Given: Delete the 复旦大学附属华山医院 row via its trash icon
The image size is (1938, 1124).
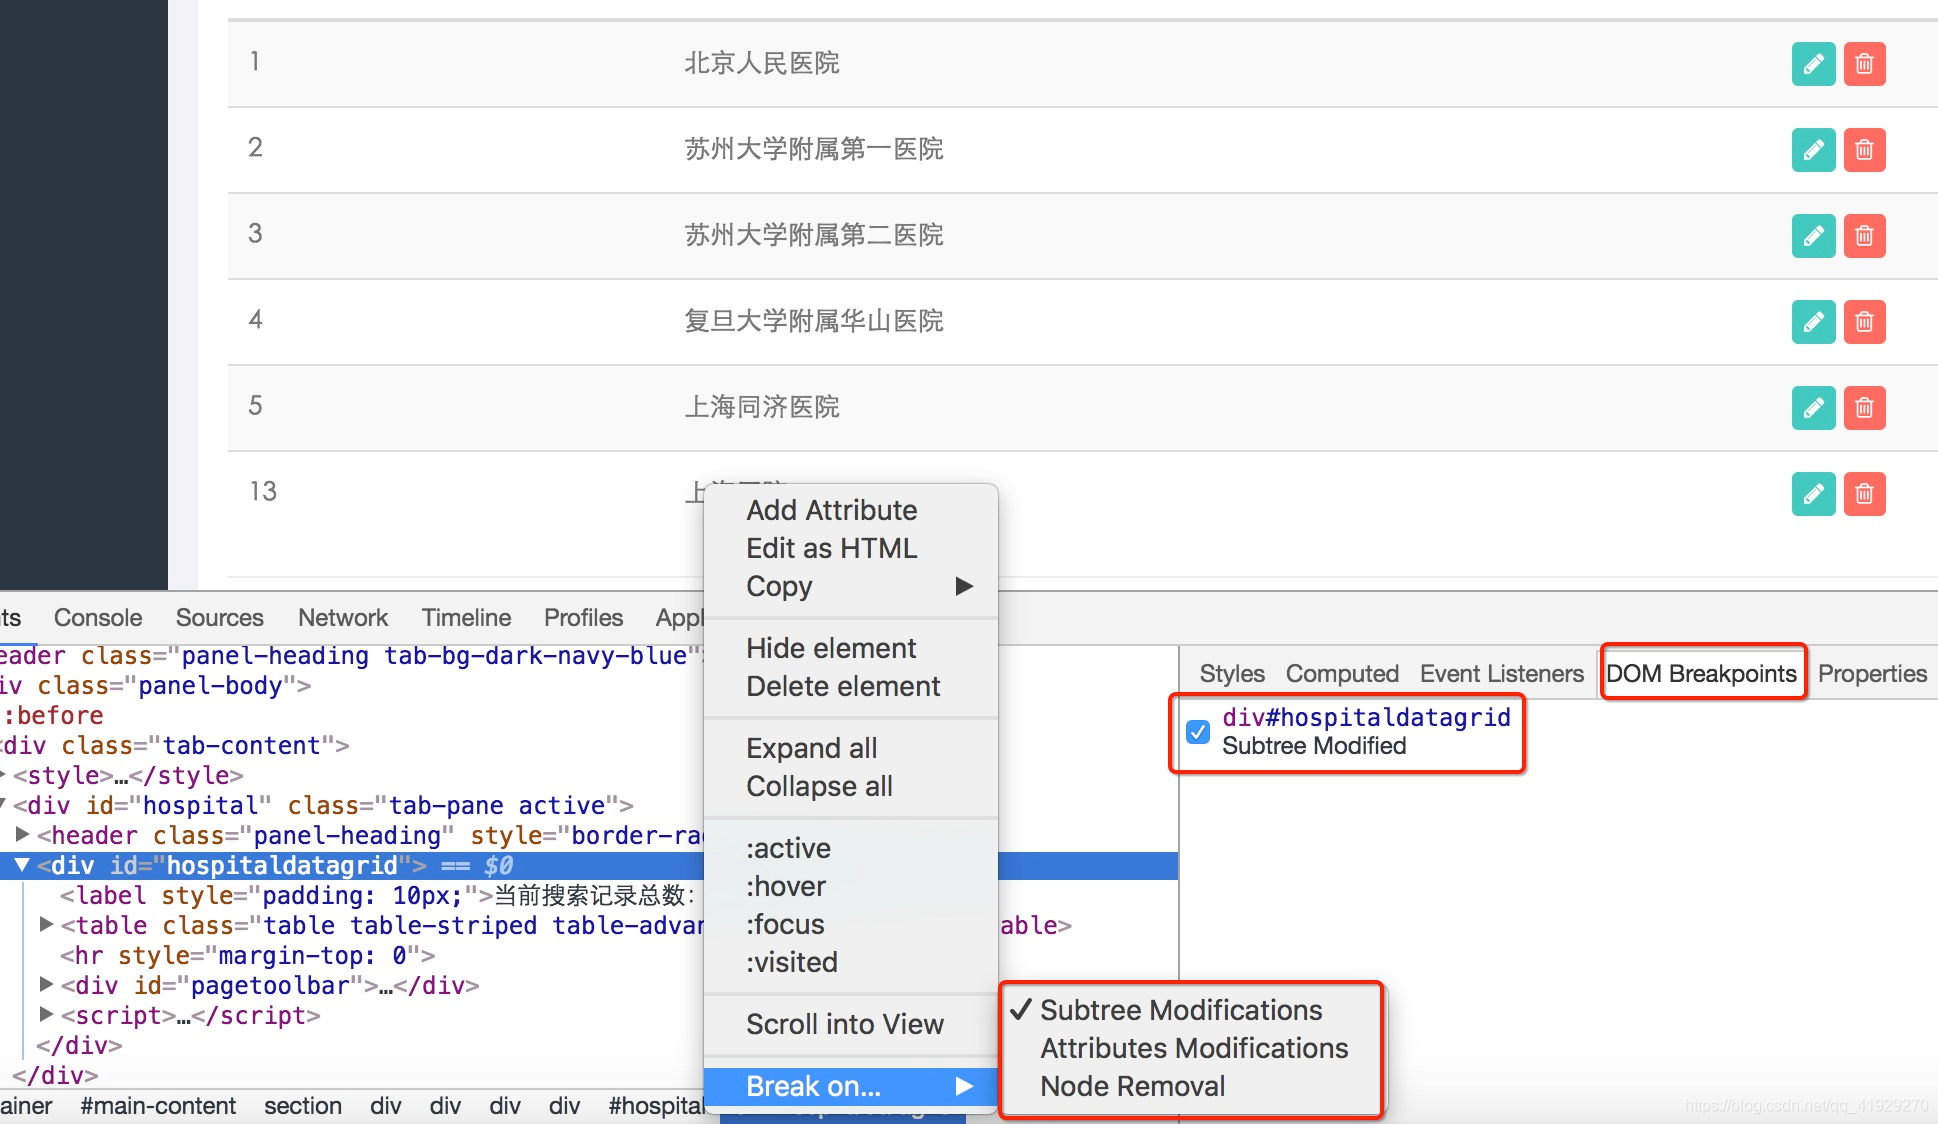Looking at the screenshot, I should pos(1864,322).
